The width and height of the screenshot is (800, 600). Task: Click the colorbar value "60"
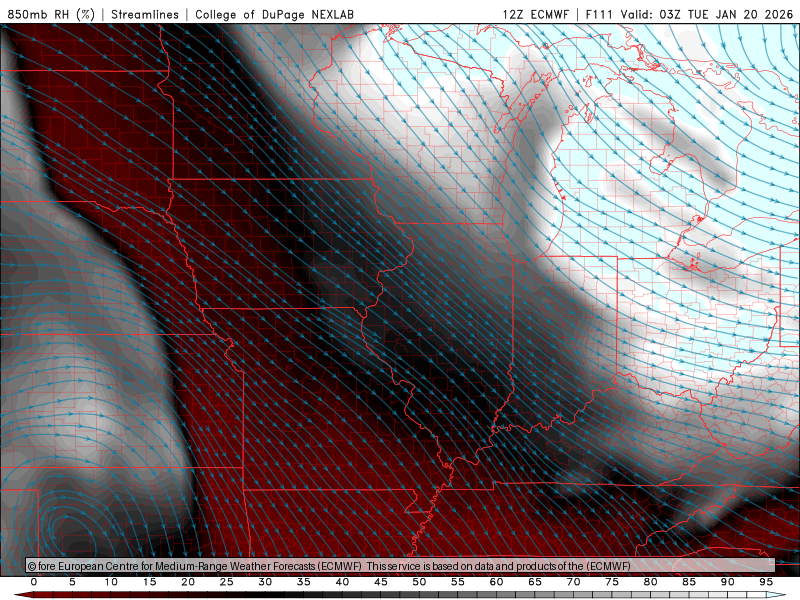pyautogui.click(x=496, y=582)
